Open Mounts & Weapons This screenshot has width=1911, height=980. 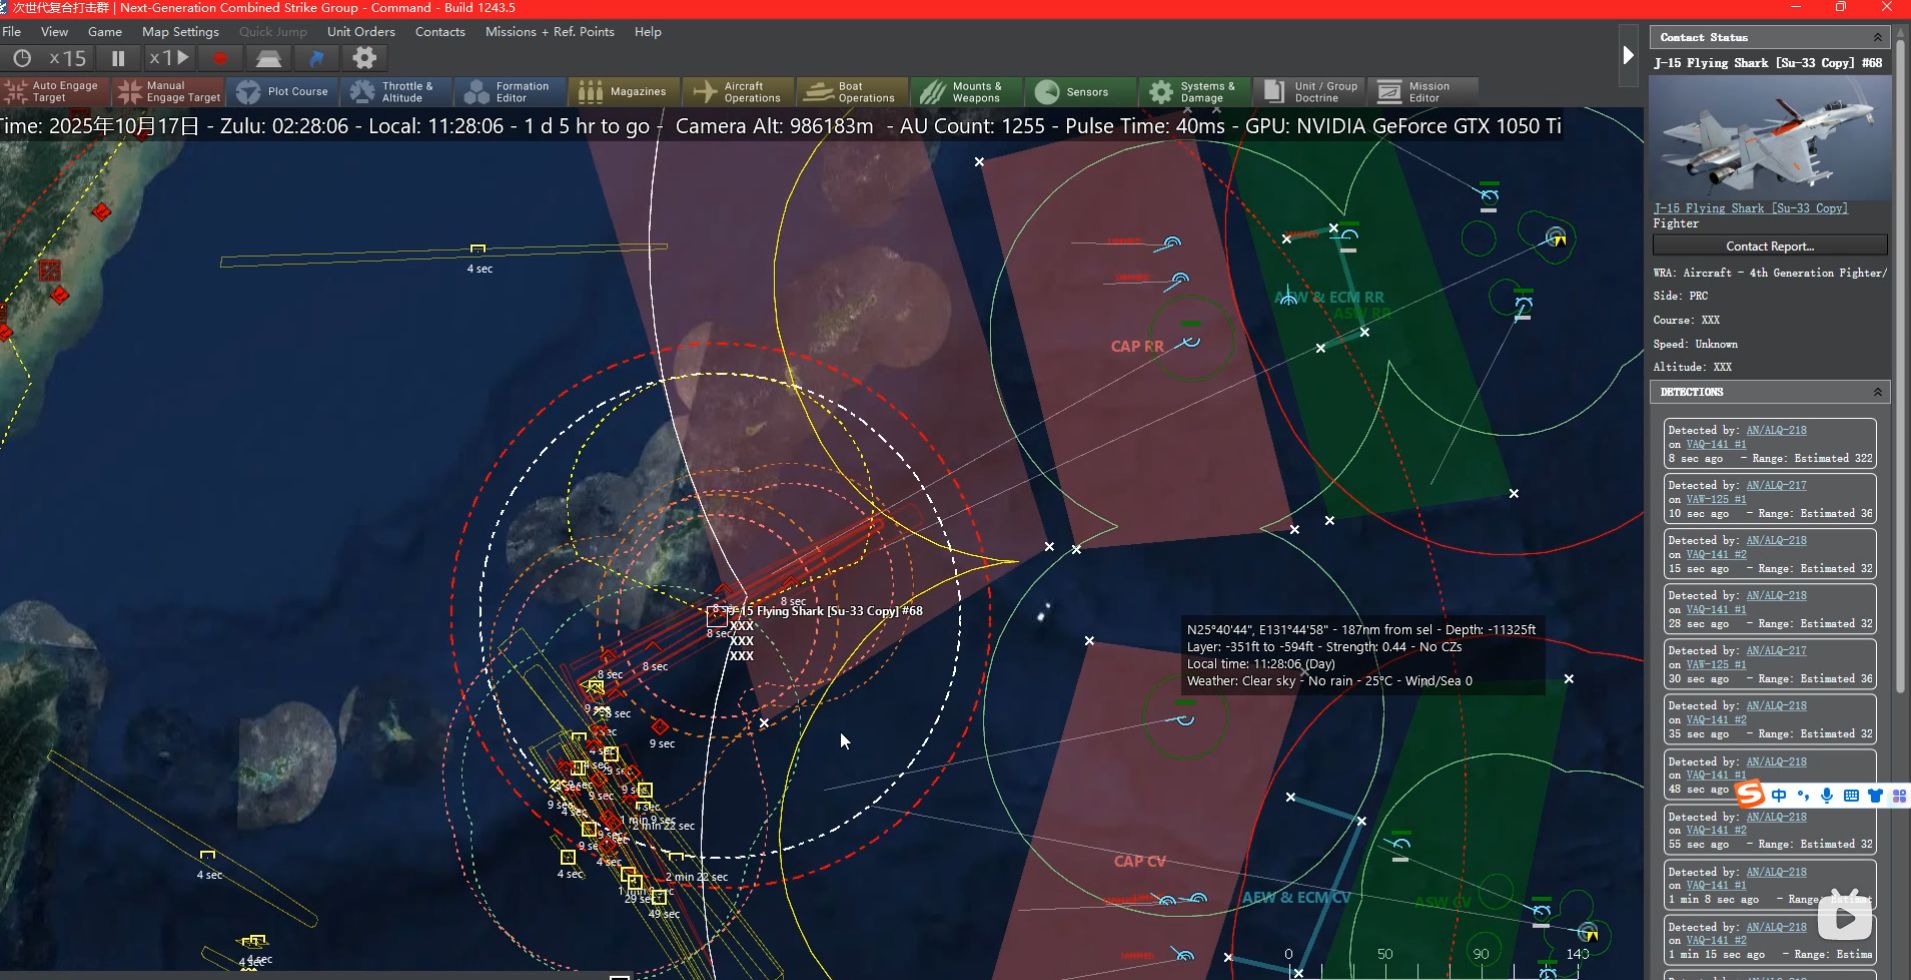[967, 92]
